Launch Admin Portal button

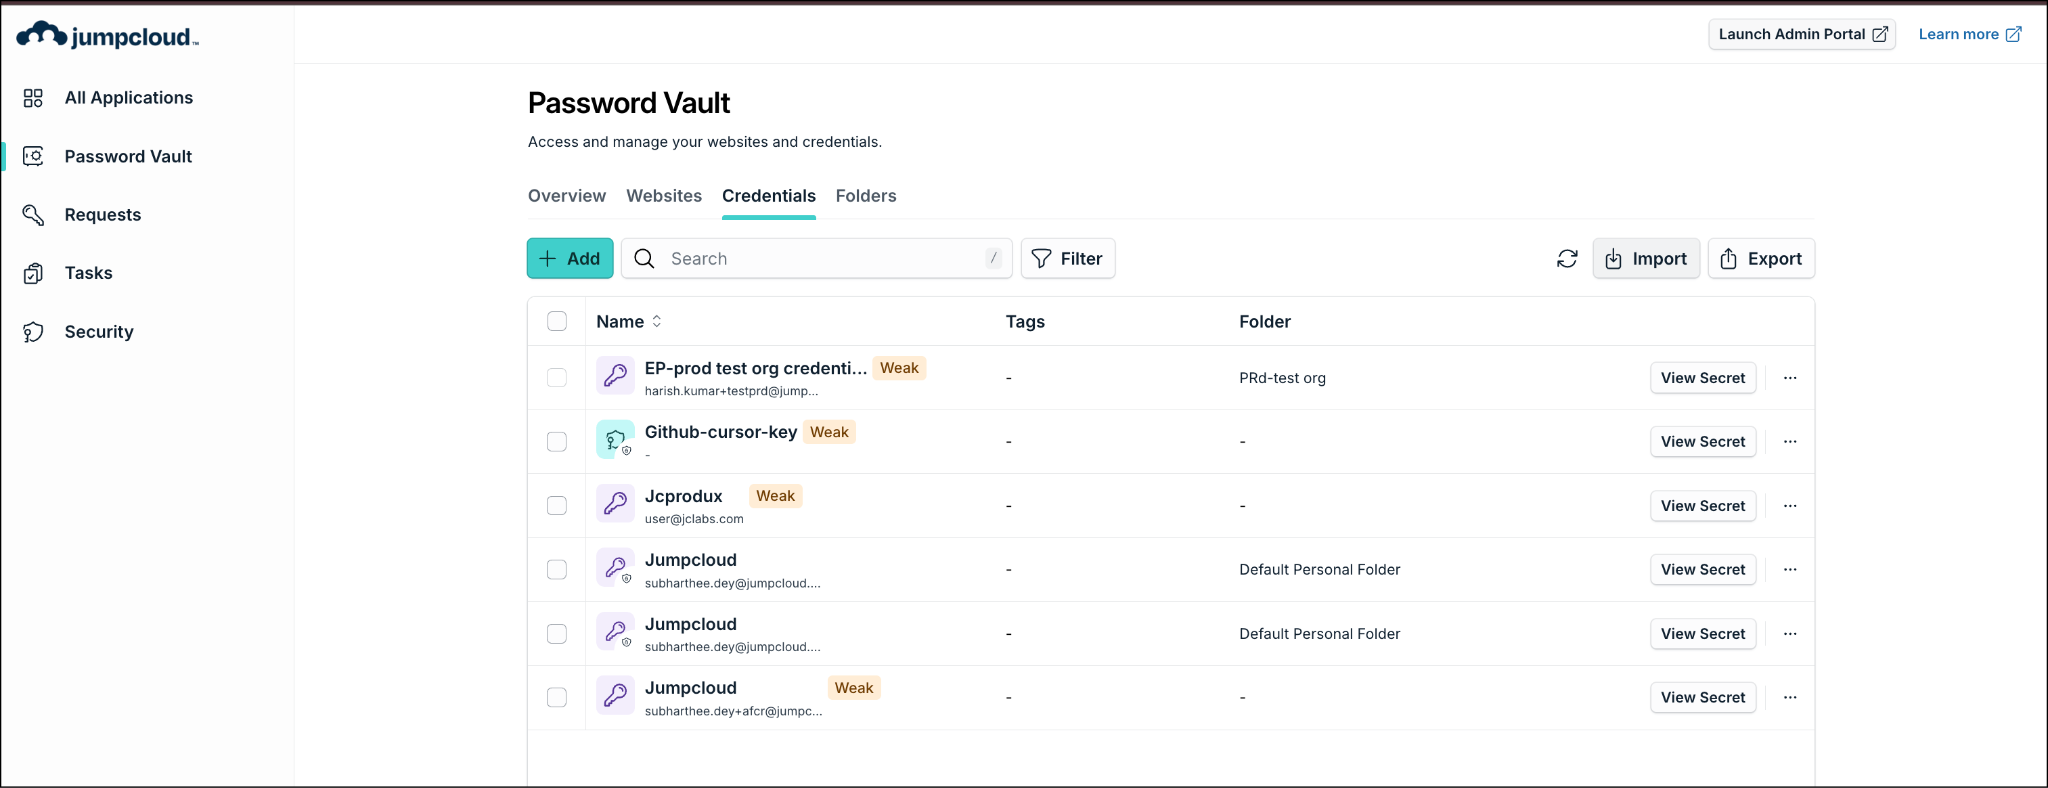[x=1802, y=34]
